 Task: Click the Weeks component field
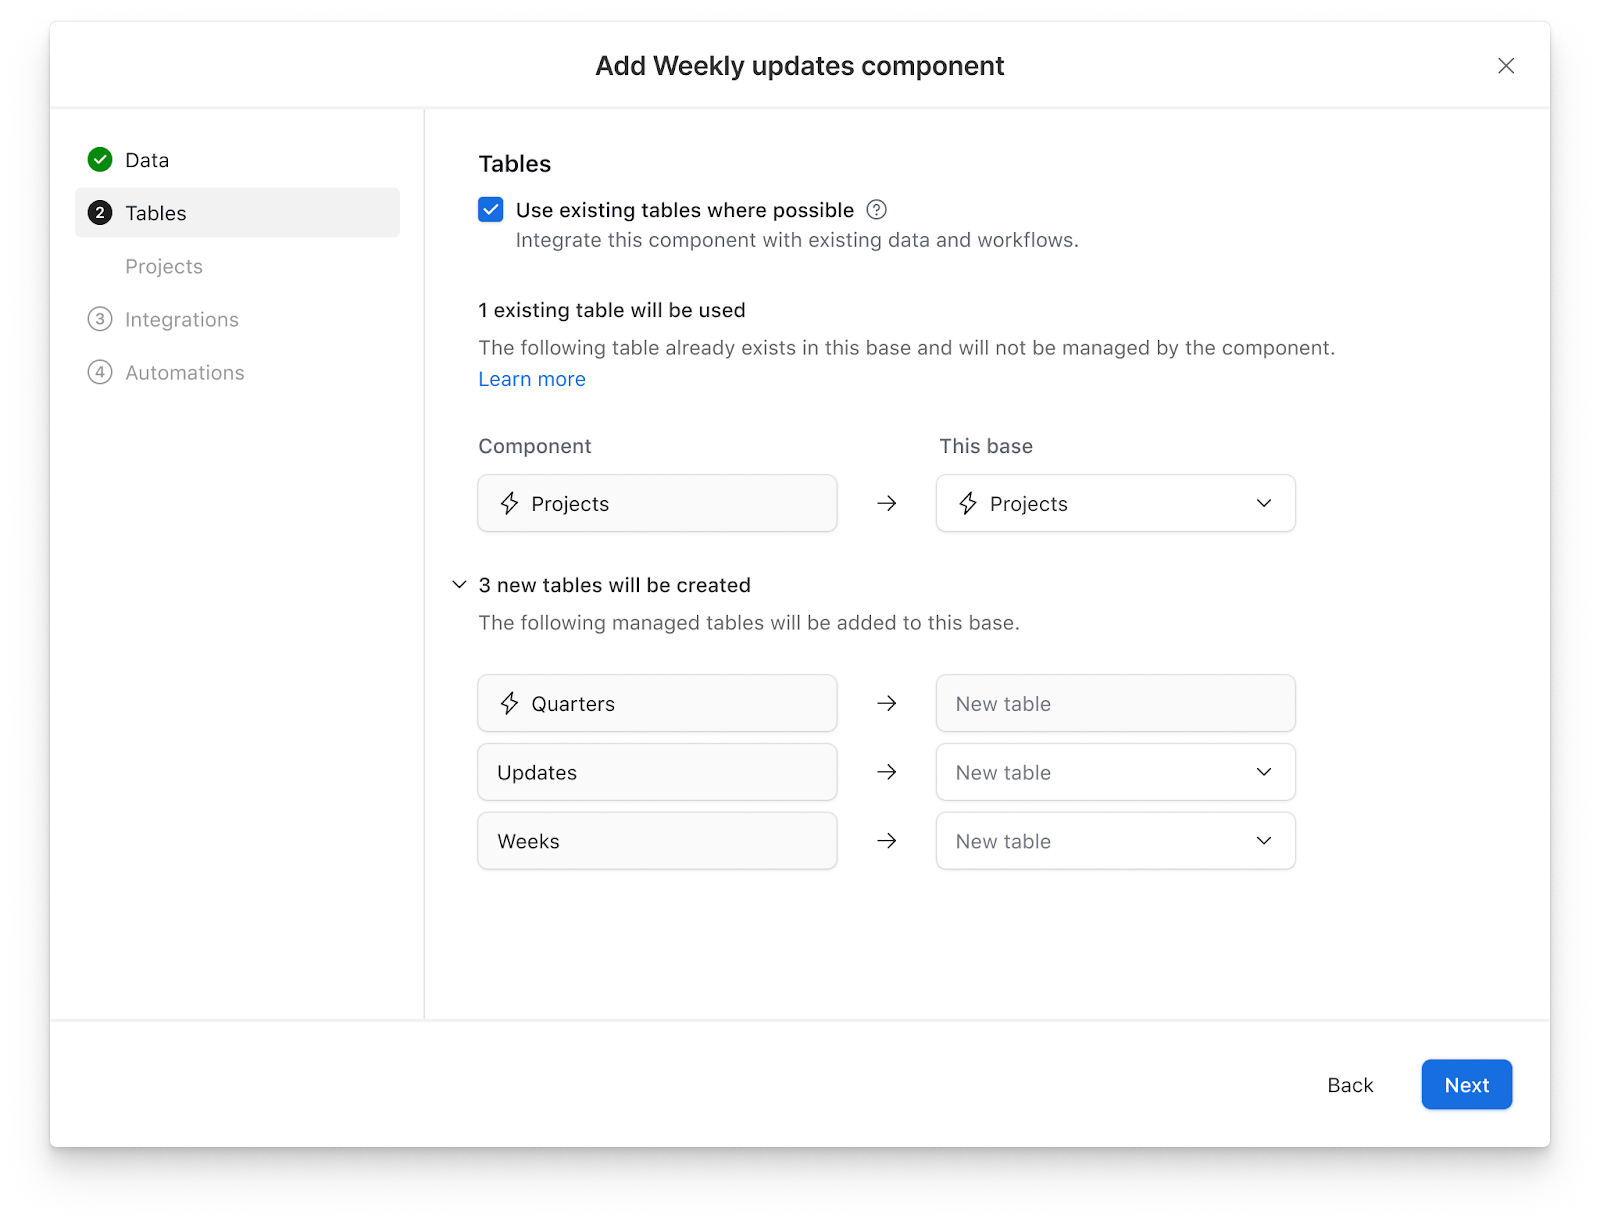[657, 841]
